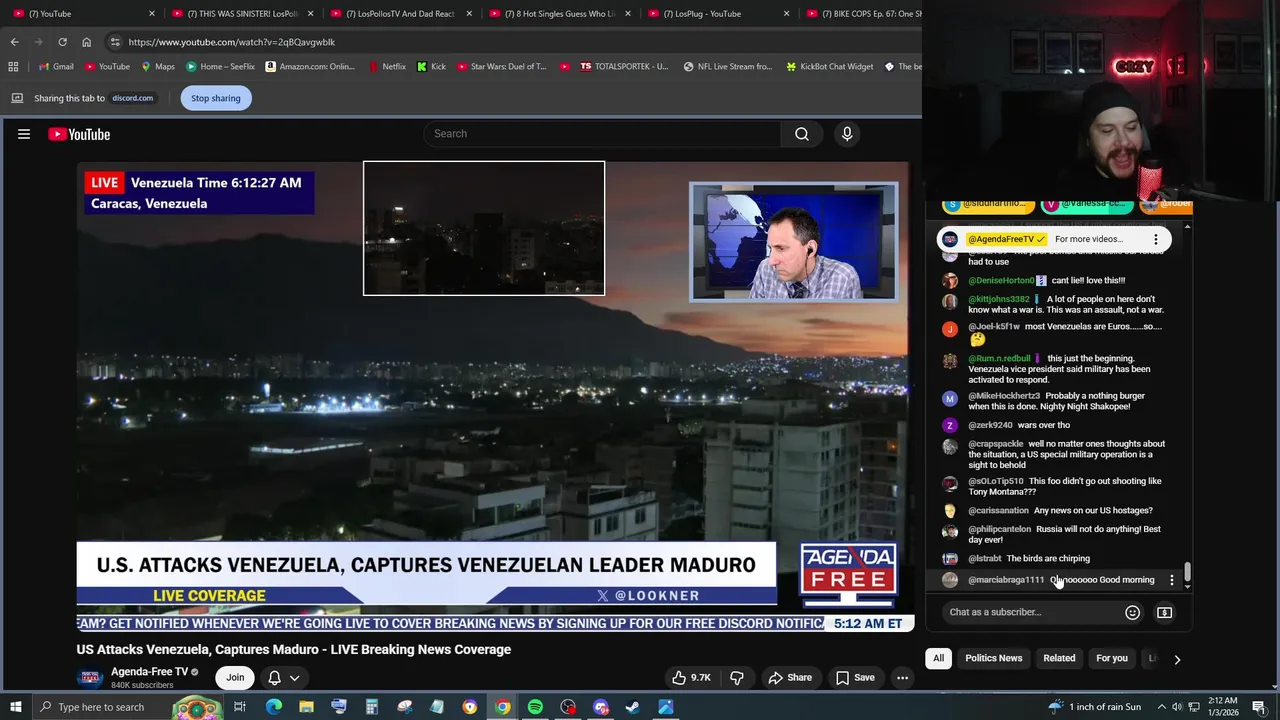Image resolution: width=1280 pixels, height=720 pixels.
Task: Click the browser home button
Action: pyautogui.click(x=86, y=42)
